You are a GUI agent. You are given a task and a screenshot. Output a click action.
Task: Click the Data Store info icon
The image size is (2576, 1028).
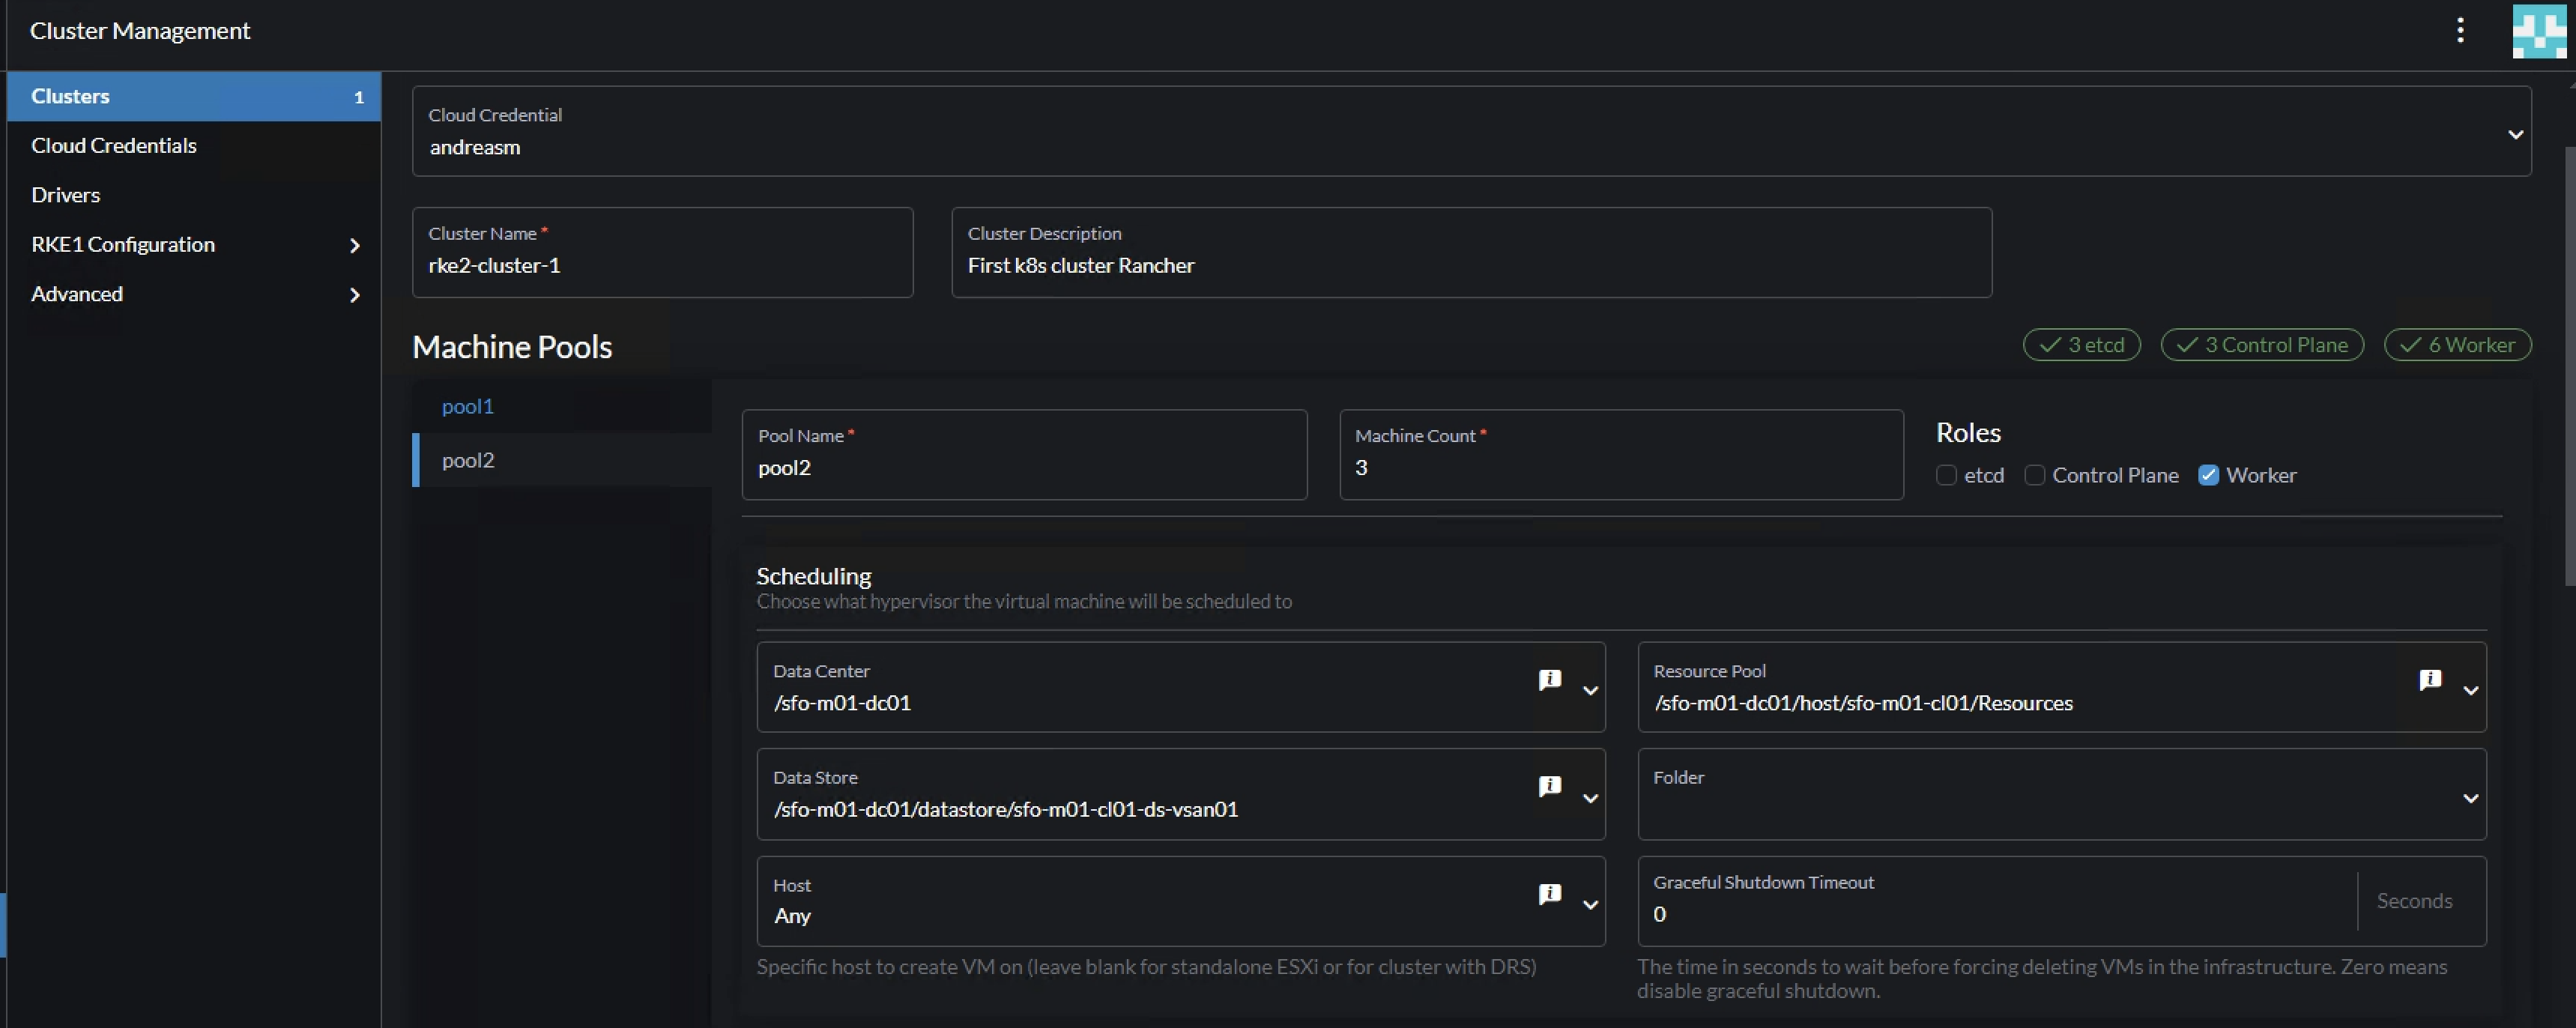pyautogui.click(x=1550, y=786)
